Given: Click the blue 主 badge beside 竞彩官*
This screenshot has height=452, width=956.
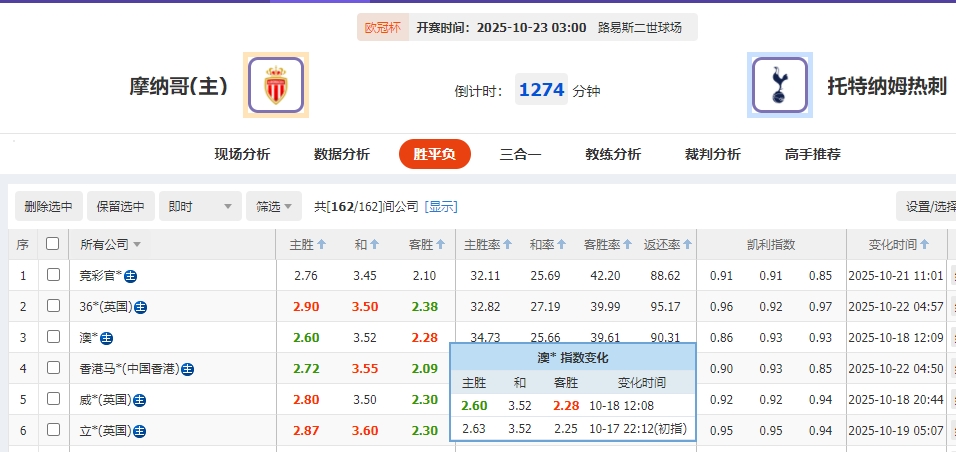Looking at the screenshot, I should 131,276.
